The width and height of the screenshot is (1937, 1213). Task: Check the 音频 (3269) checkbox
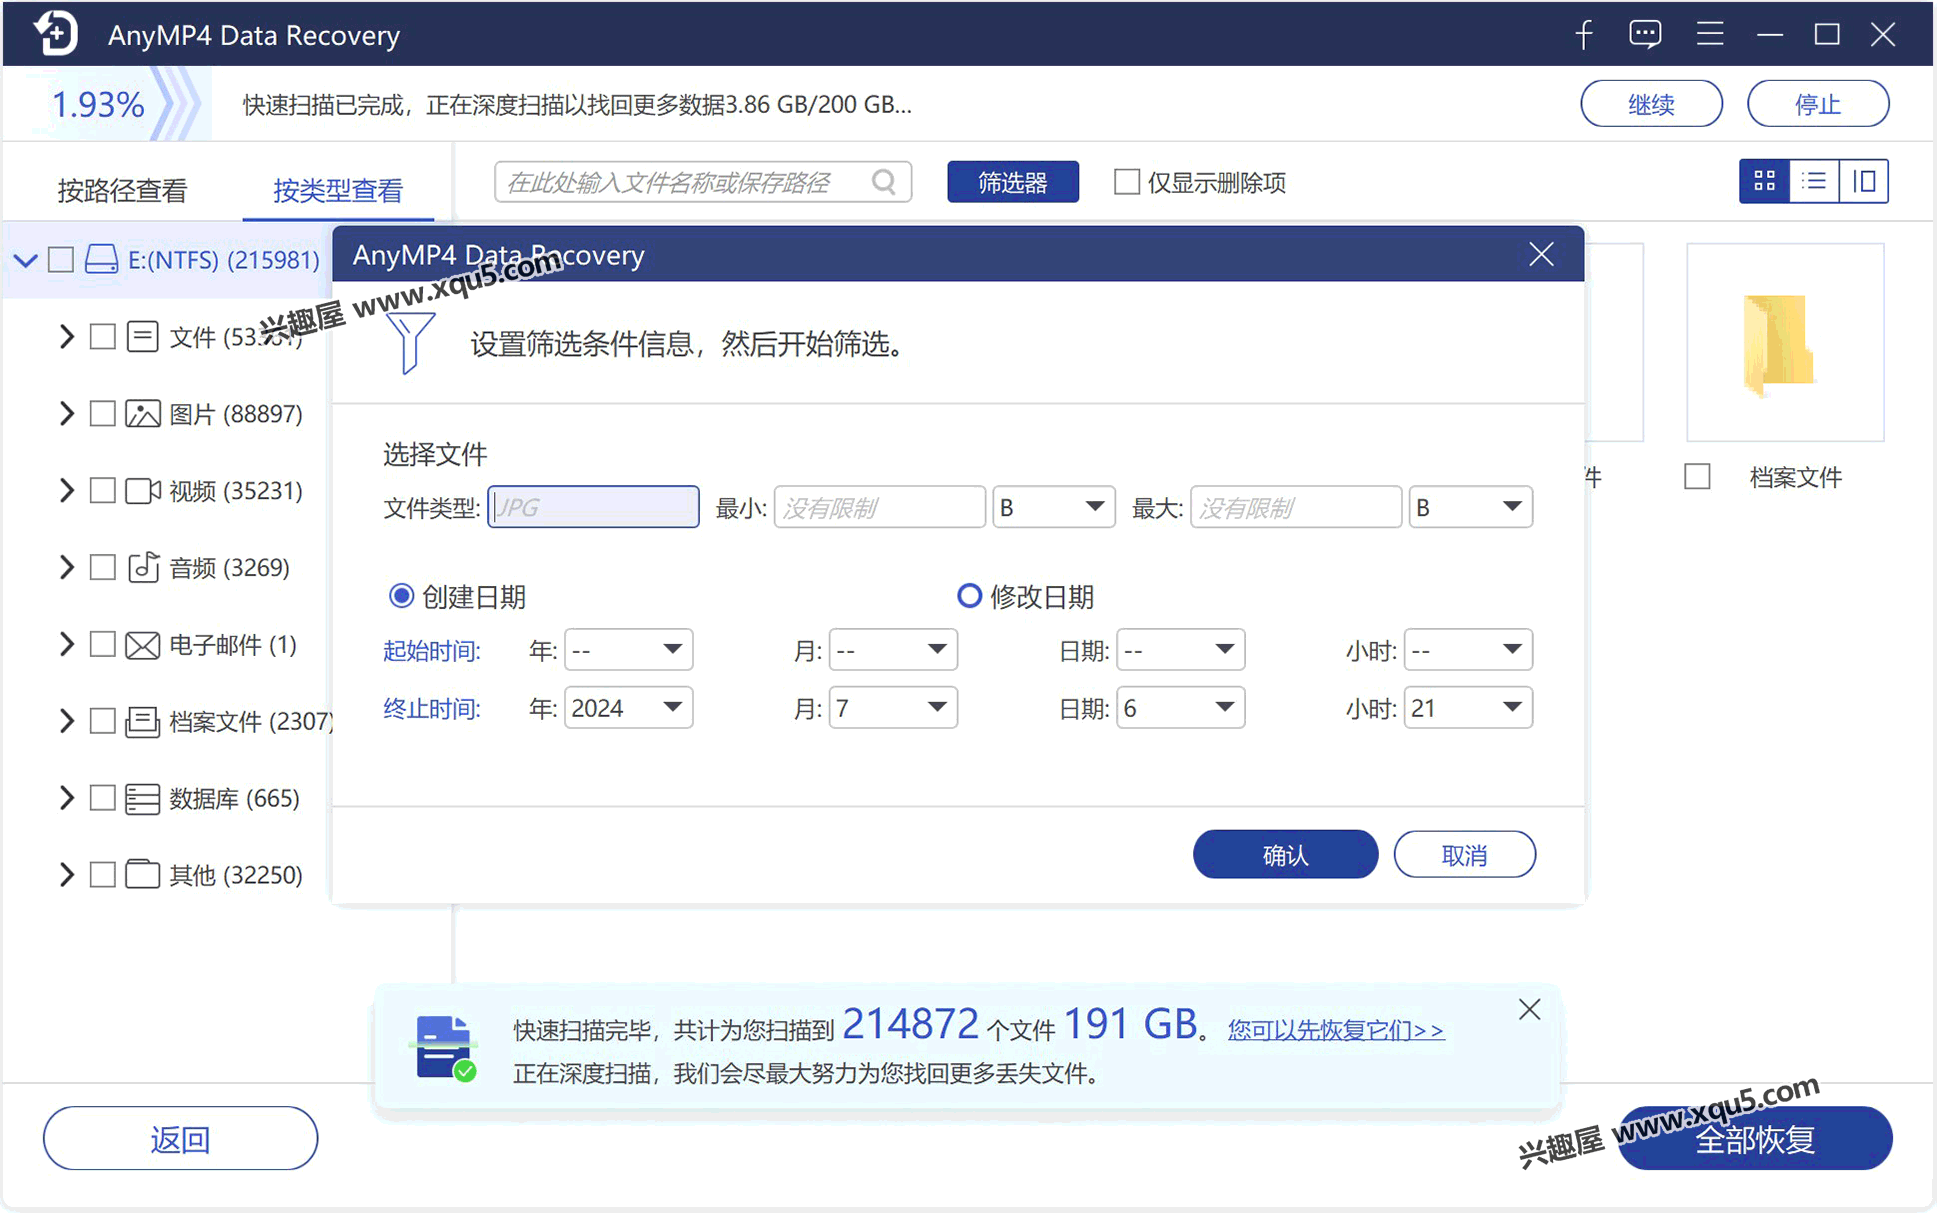tap(102, 567)
